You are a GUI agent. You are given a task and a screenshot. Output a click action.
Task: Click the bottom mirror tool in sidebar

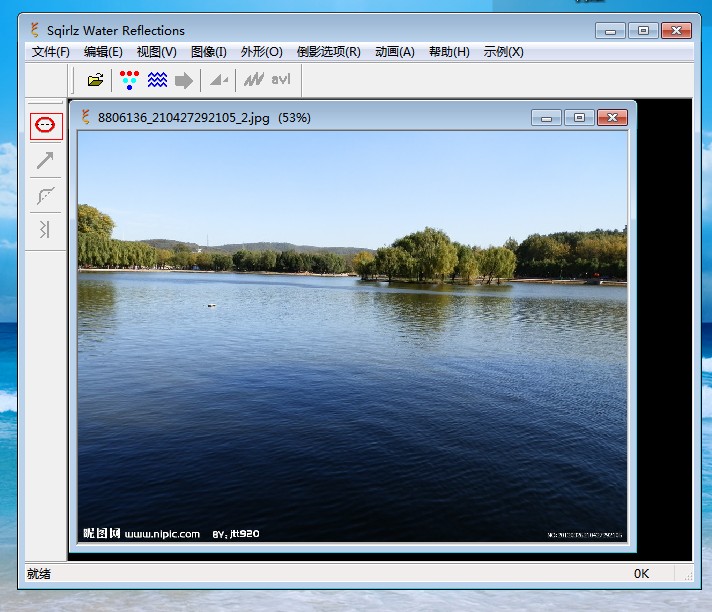(x=45, y=230)
